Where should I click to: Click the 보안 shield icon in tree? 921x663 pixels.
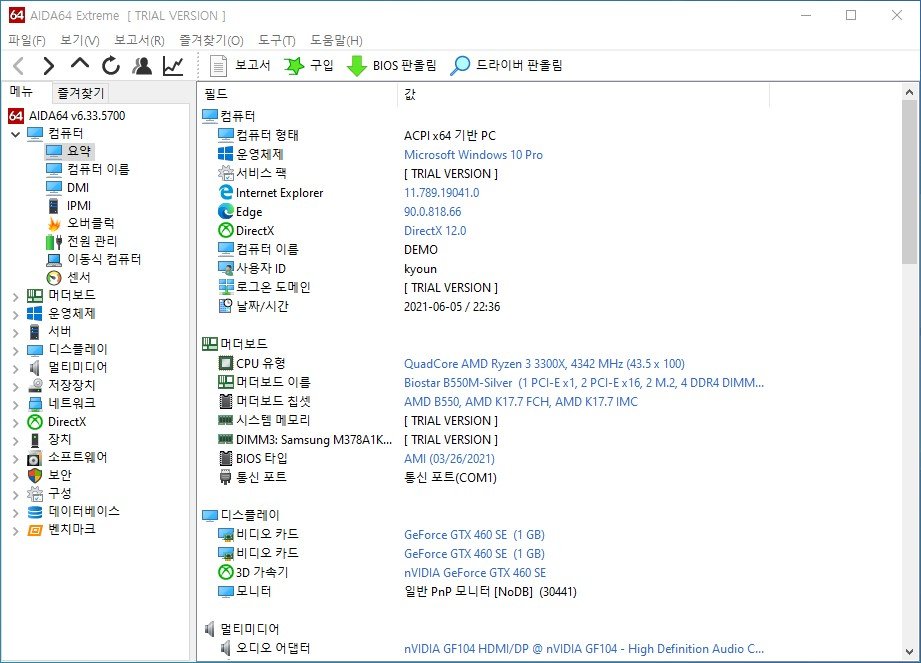point(35,475)
